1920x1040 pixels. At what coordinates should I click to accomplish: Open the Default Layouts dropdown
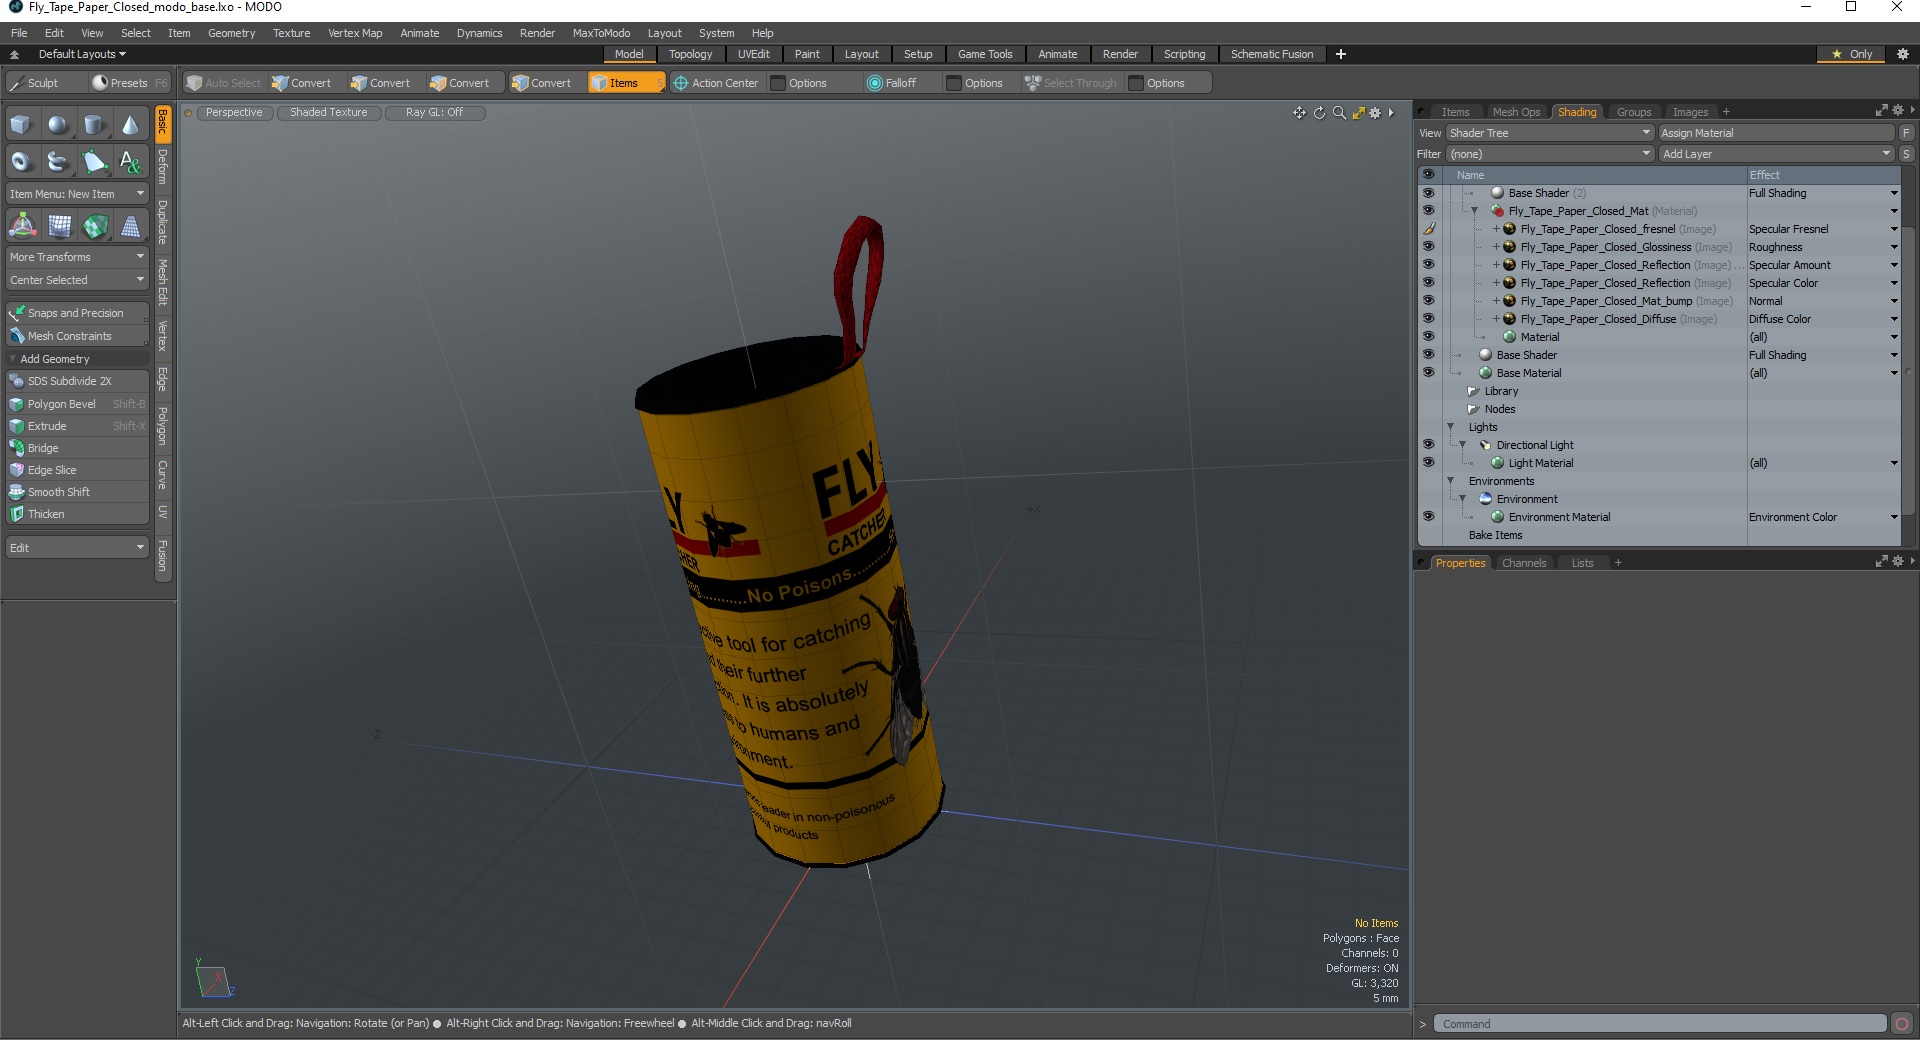coord(82,54)
